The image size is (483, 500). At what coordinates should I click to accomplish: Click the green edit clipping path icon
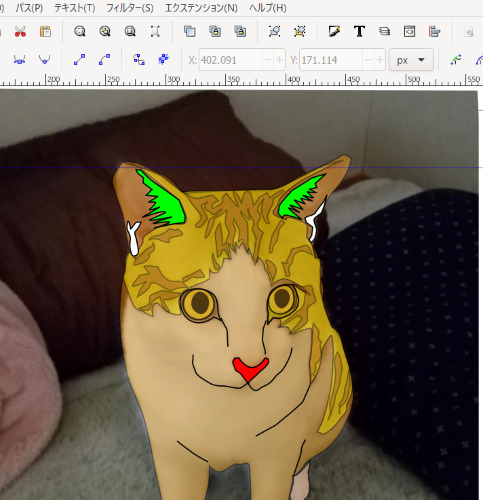pos(456,60)
